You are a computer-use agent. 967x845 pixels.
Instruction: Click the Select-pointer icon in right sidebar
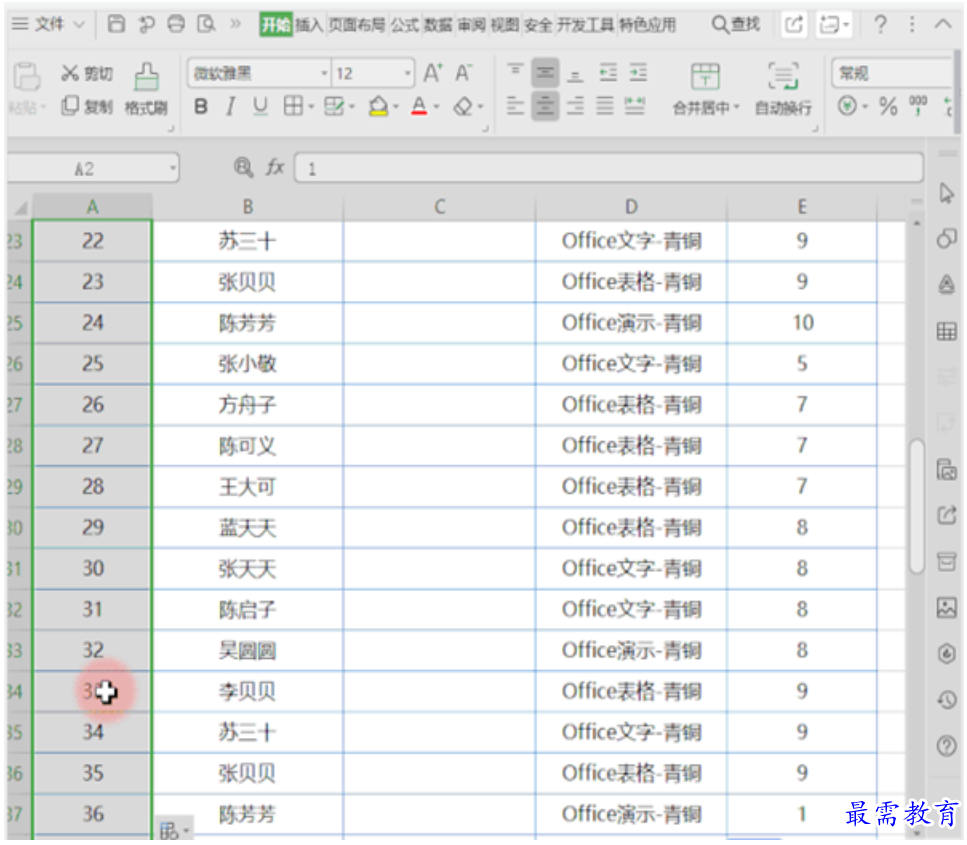[x=947, y=193]
